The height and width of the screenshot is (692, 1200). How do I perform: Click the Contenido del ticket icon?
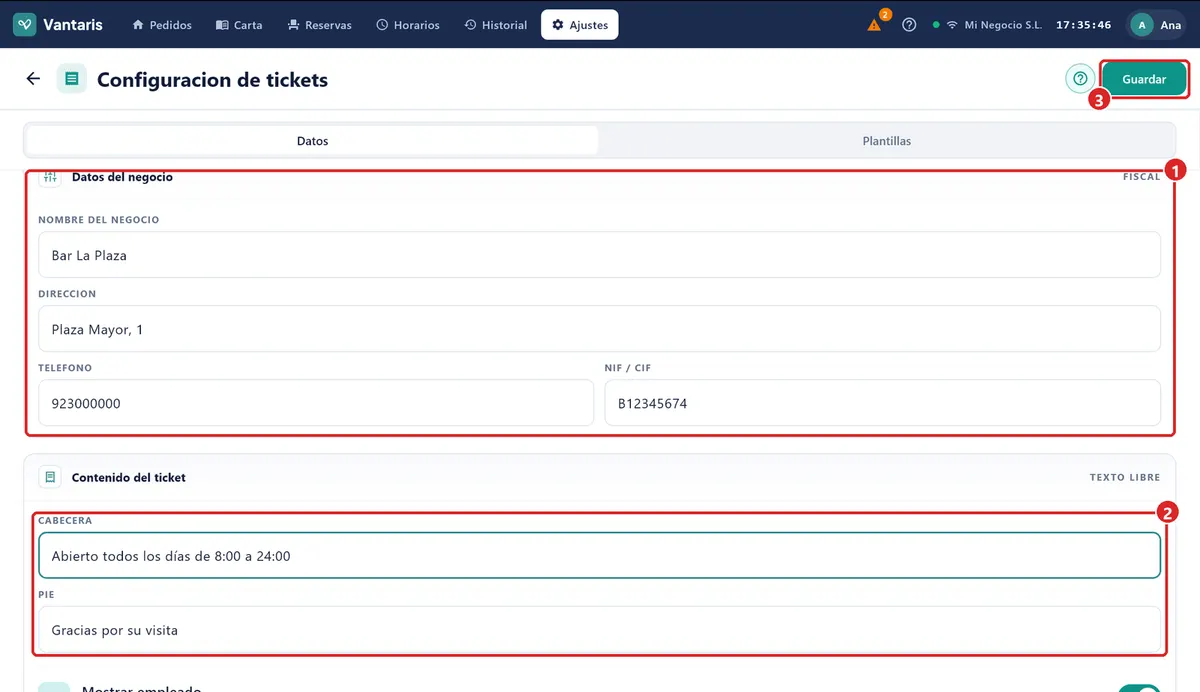point(50,478)
